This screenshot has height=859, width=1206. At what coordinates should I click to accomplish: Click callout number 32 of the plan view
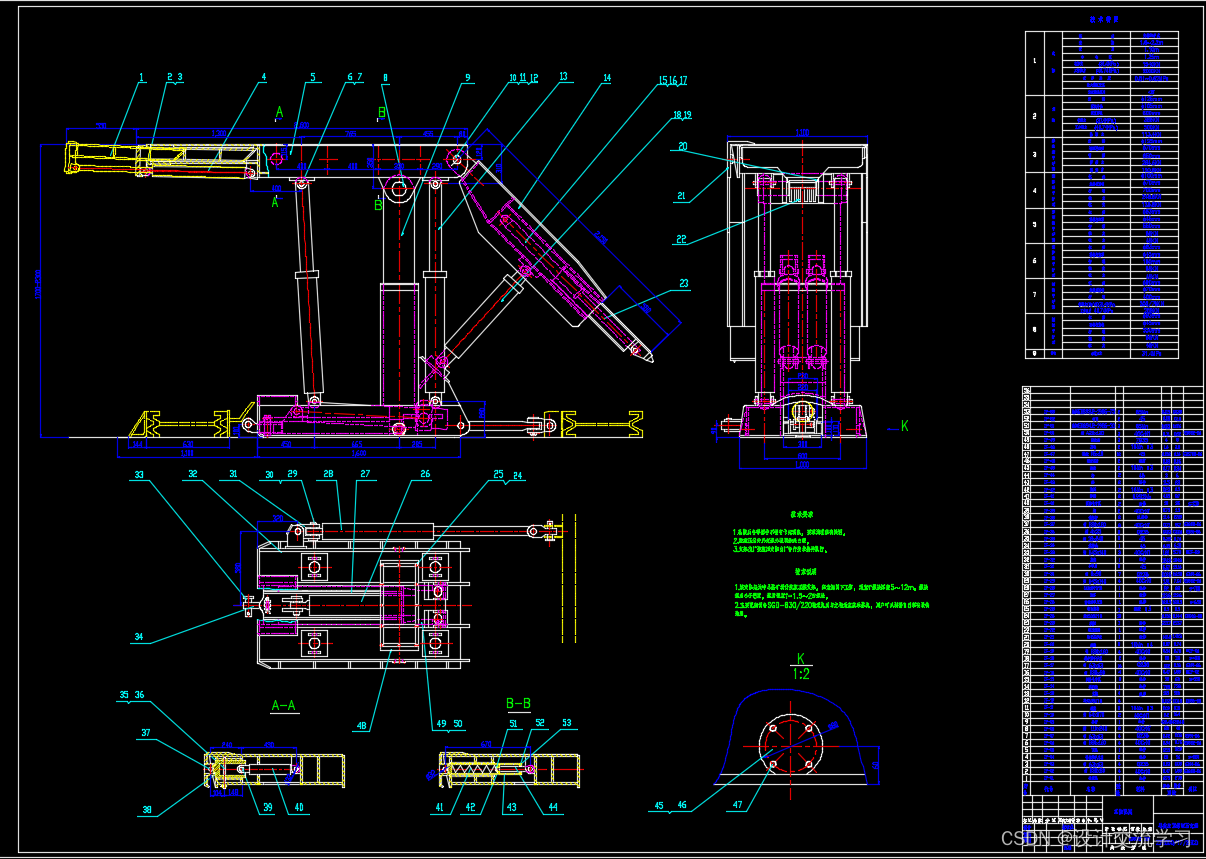(x=192, y=474)
